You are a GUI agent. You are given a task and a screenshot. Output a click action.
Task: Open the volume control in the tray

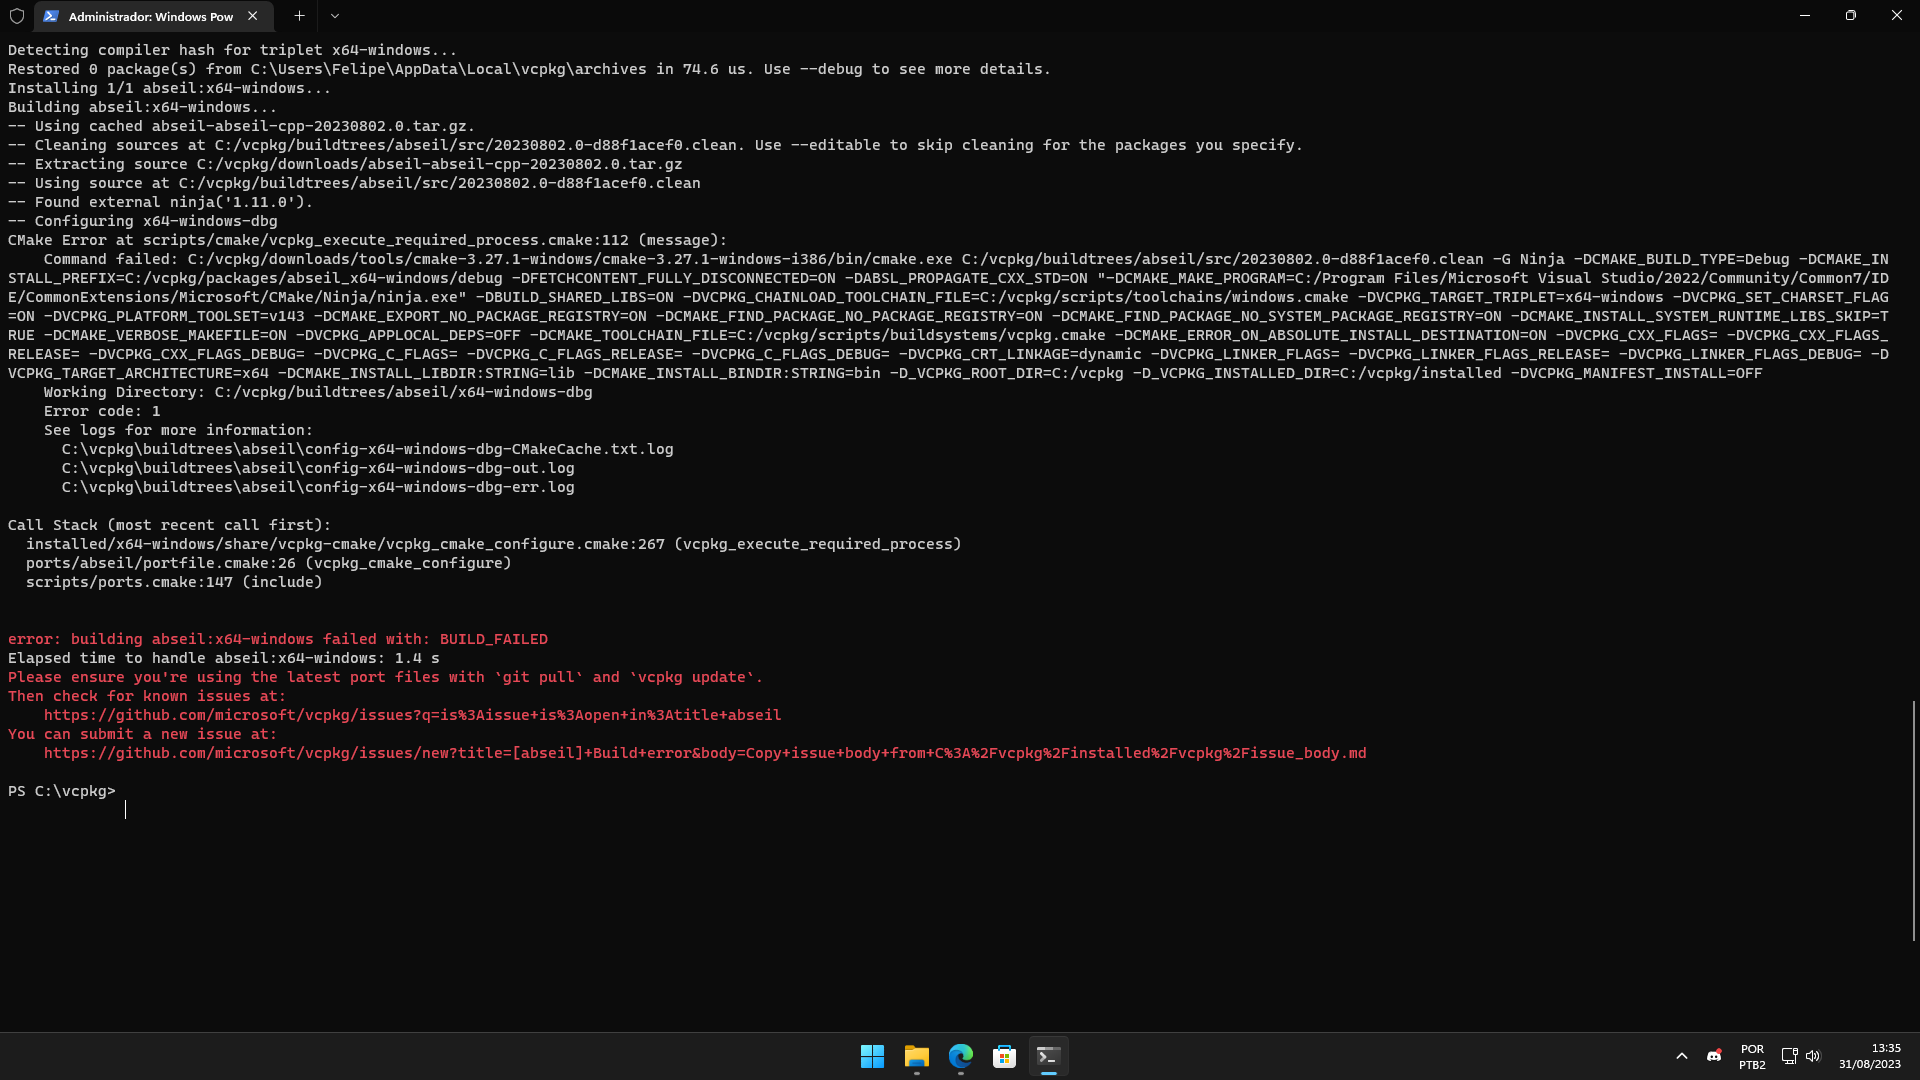coord(1813,1056)
